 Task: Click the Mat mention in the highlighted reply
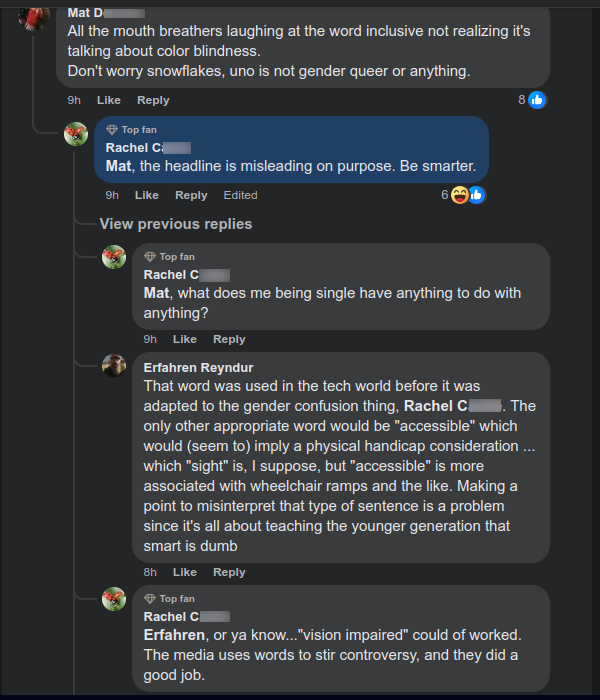(118, 166)
